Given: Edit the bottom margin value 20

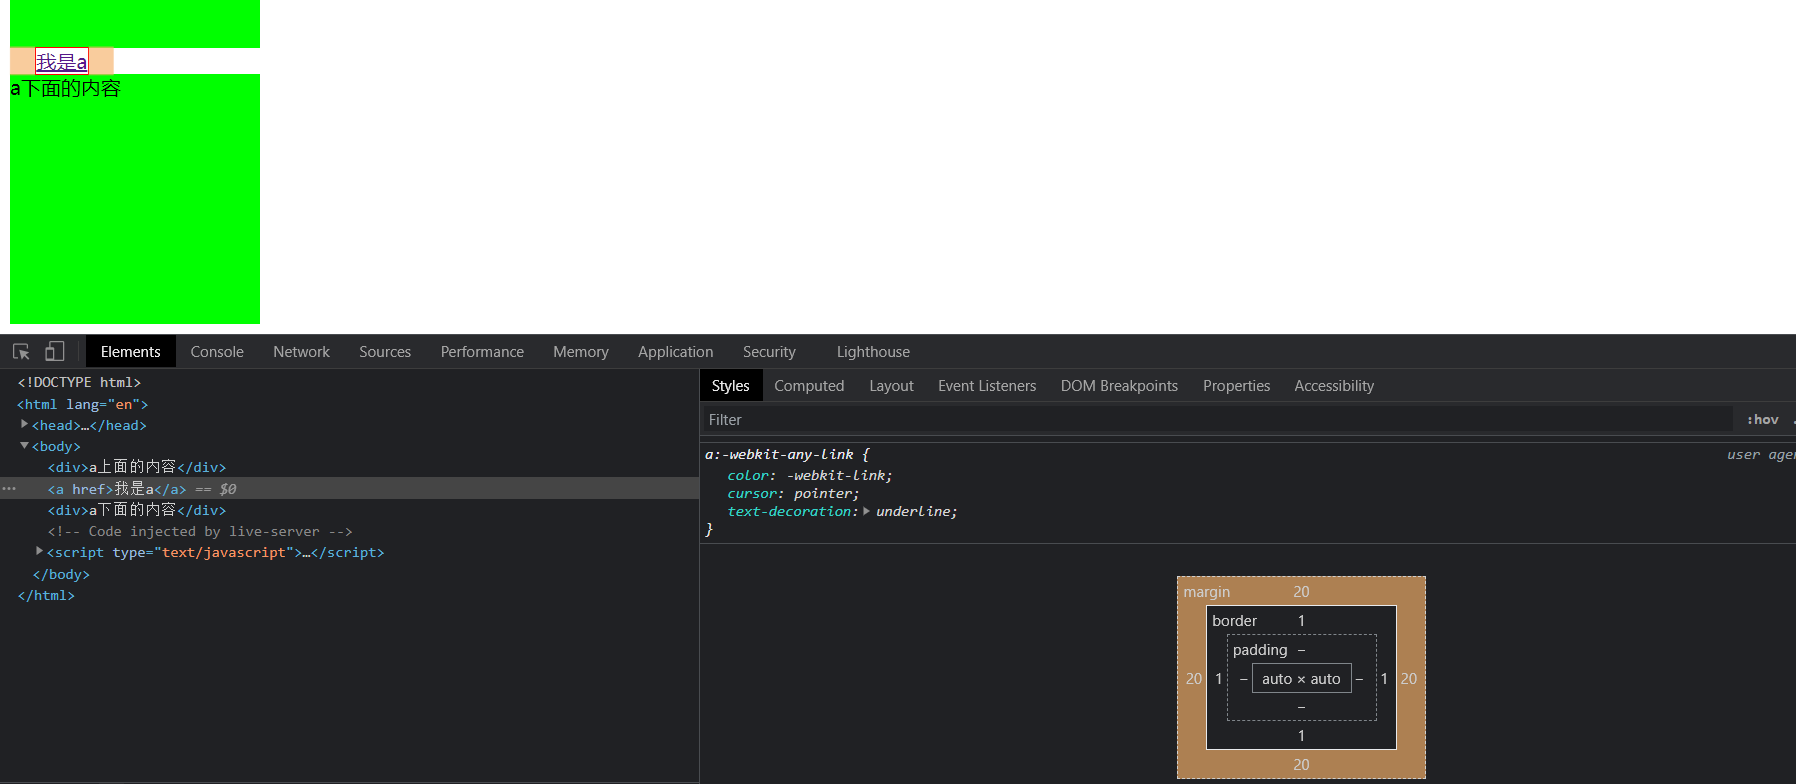Looking at the screenshot, I should click(1301, 764).
